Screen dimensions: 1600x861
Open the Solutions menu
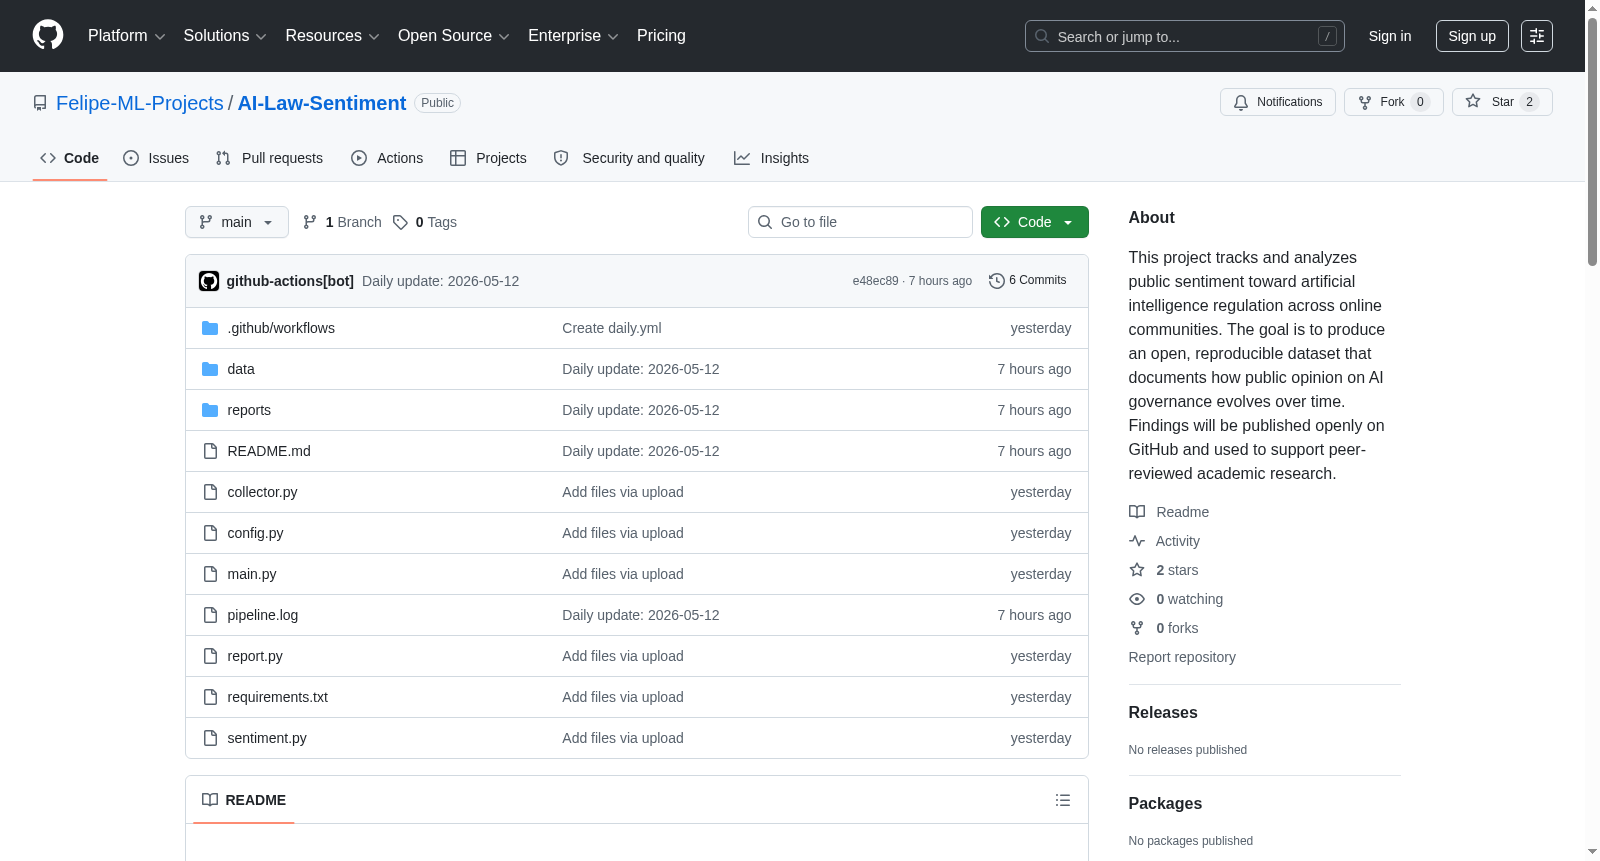tap(225, 36)
